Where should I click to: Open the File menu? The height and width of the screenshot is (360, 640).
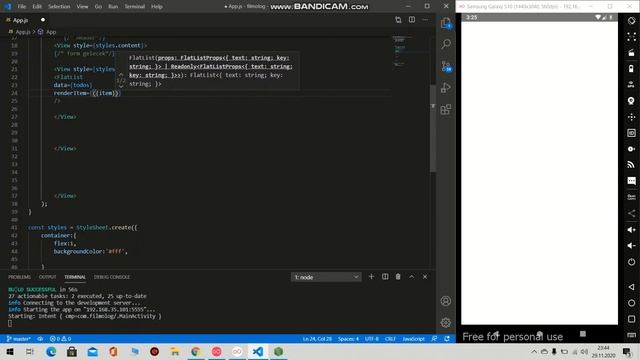pyautogui.click(x=22, y=7)
